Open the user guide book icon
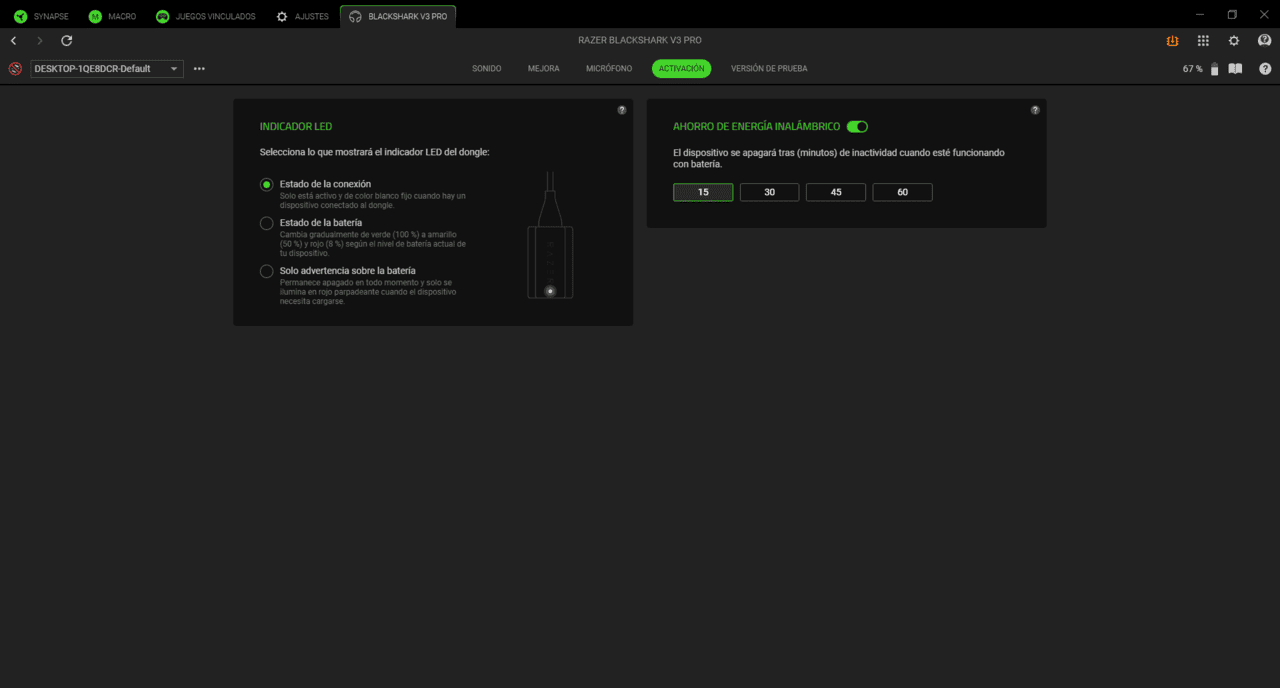Image resolution: width=1280 pixels, height=688 pixels. pyautogui.click(x=1236, y=69)
